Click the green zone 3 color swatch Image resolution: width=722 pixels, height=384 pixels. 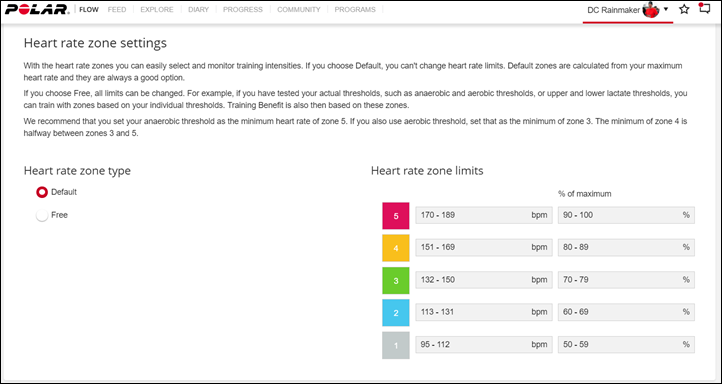396,280
